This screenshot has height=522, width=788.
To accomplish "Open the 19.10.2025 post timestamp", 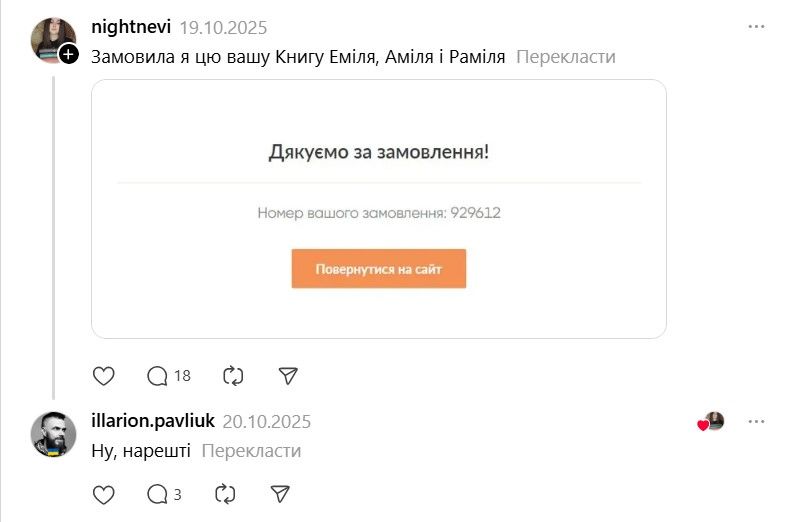I will (x=223, y=28).
